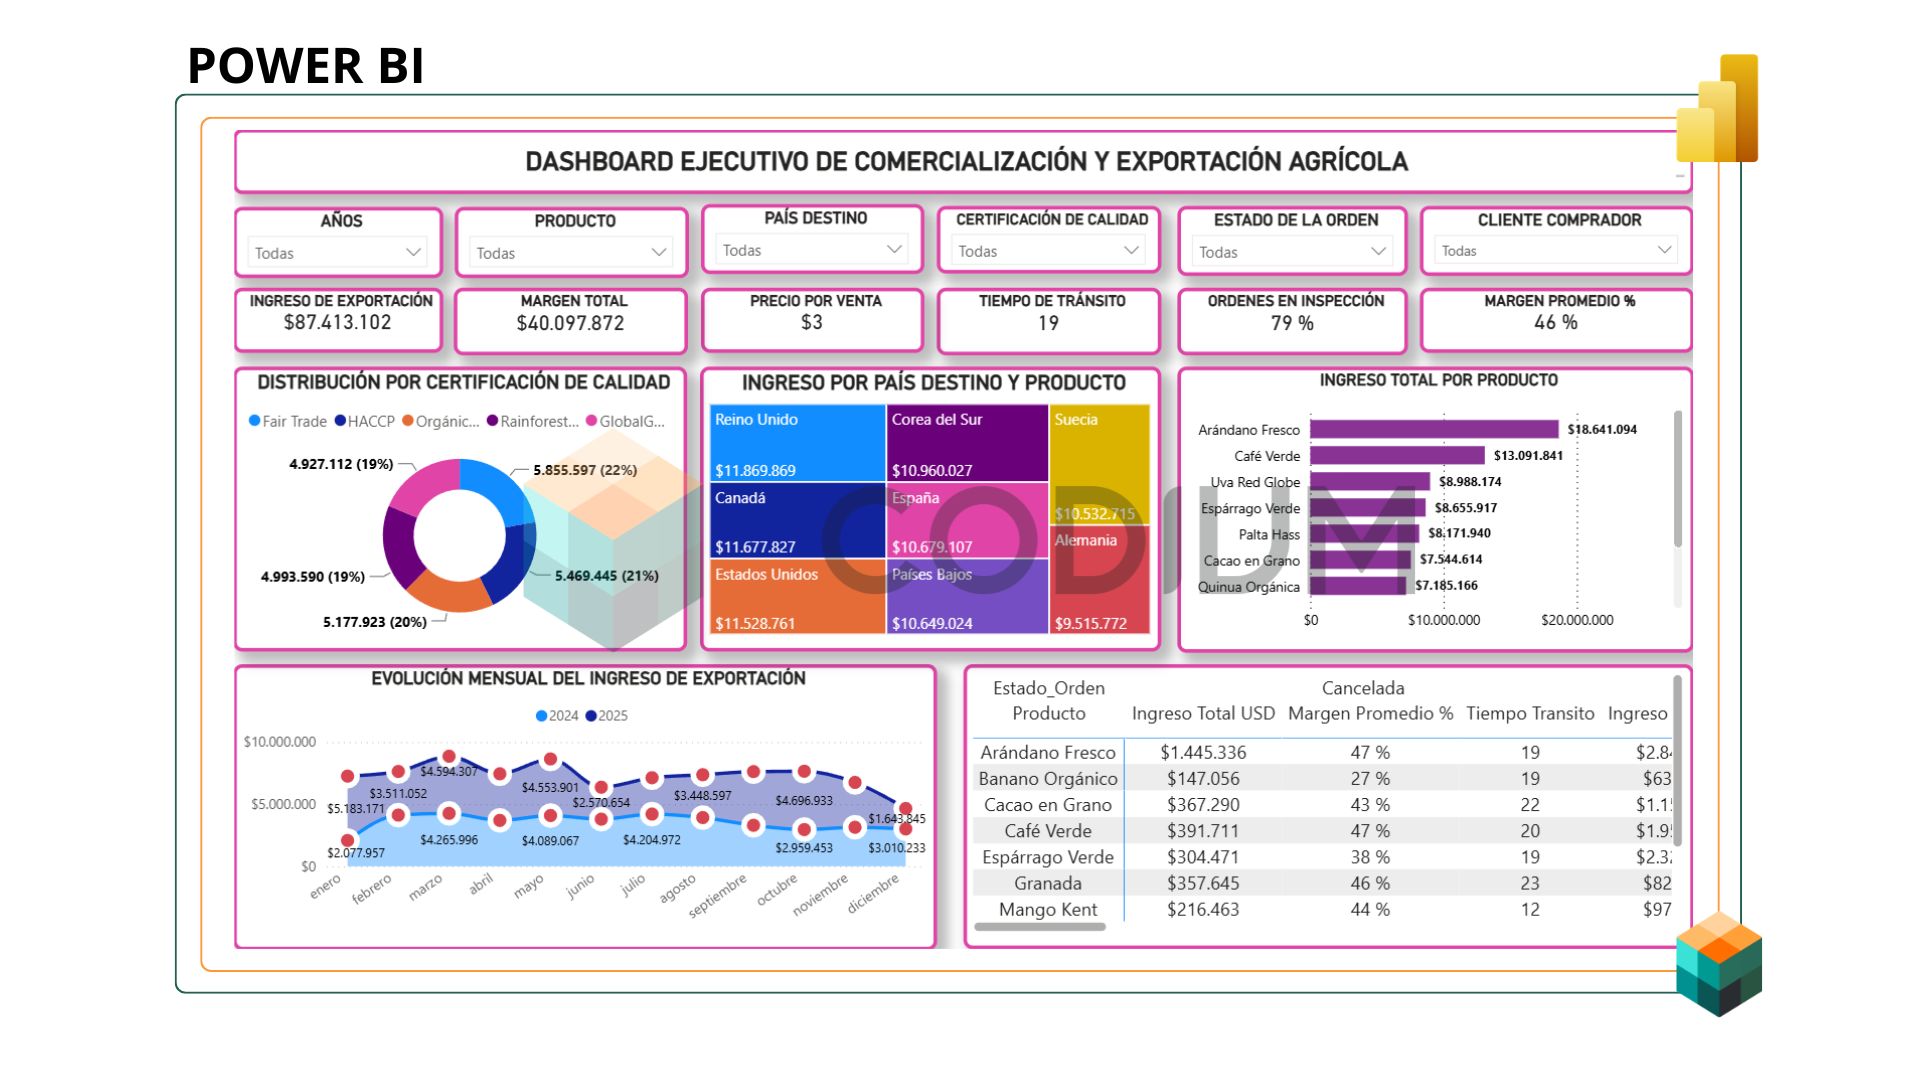Open the PAÍS DESTINO dropdown
The width and height of the screenshot is (1920, 1080).
click(x=812, y=250)
